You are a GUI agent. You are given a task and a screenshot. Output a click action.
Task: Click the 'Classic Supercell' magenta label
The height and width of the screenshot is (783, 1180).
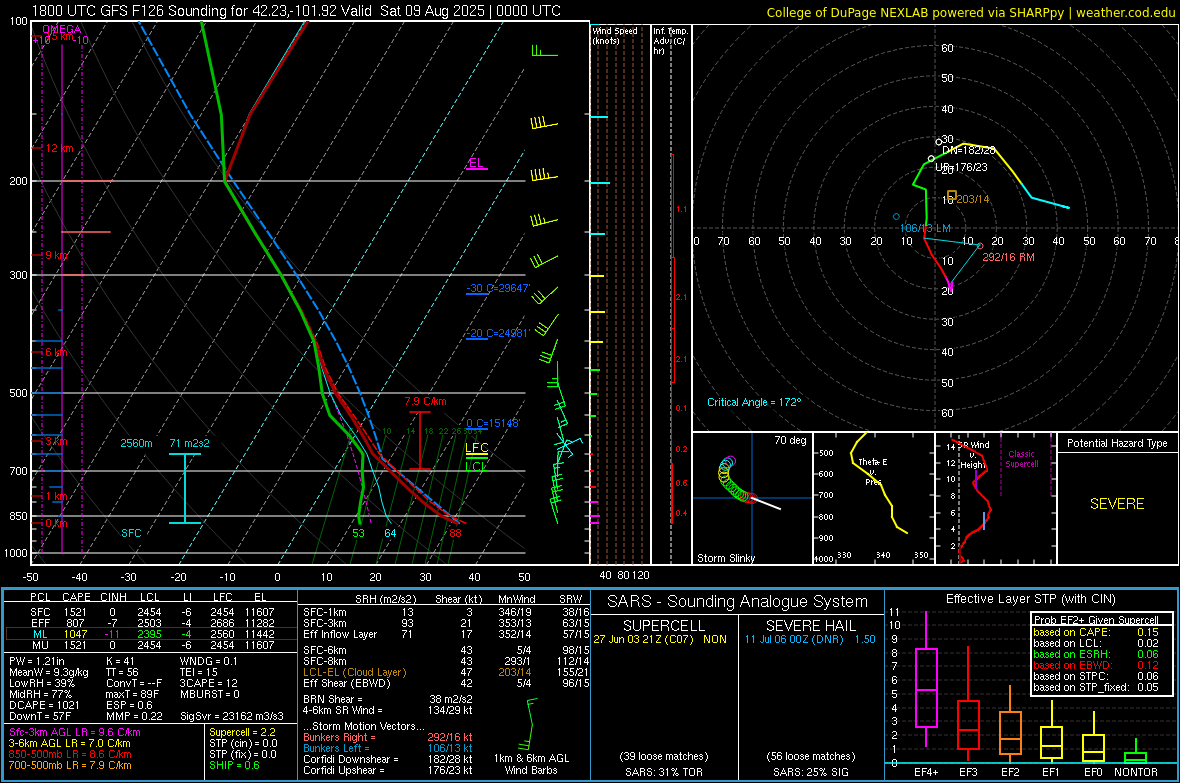pyautogui.click(x=1021, y=459)
